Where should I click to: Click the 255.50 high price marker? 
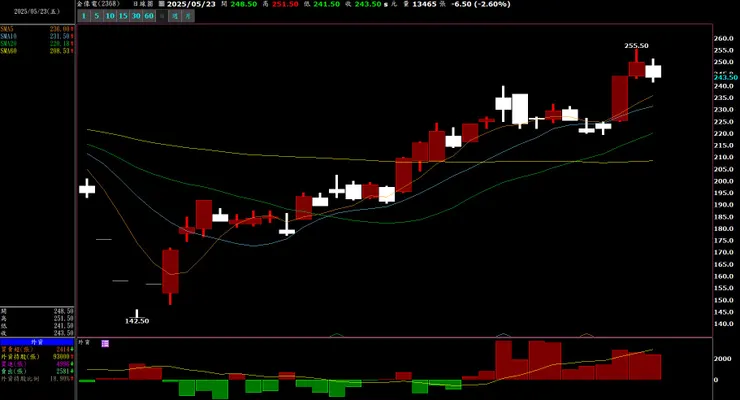(x=636, y=46)
